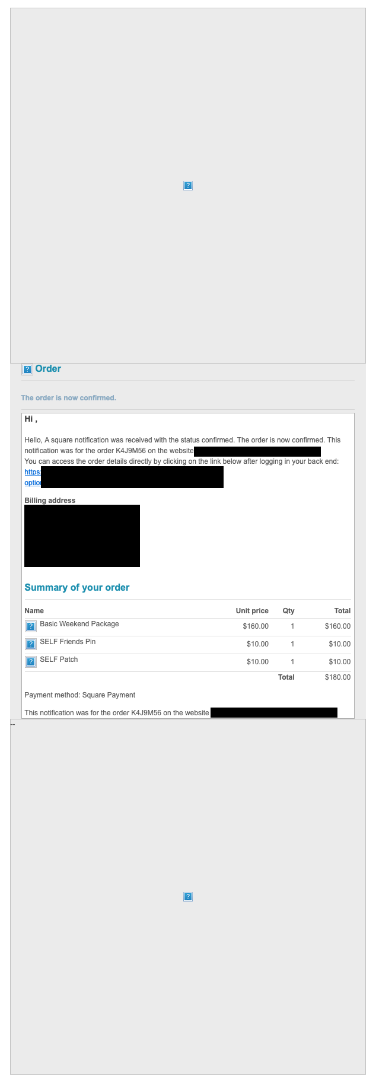Click the Order heading text
Viewport: 377px width, 1080px height.
coord(48,368)
